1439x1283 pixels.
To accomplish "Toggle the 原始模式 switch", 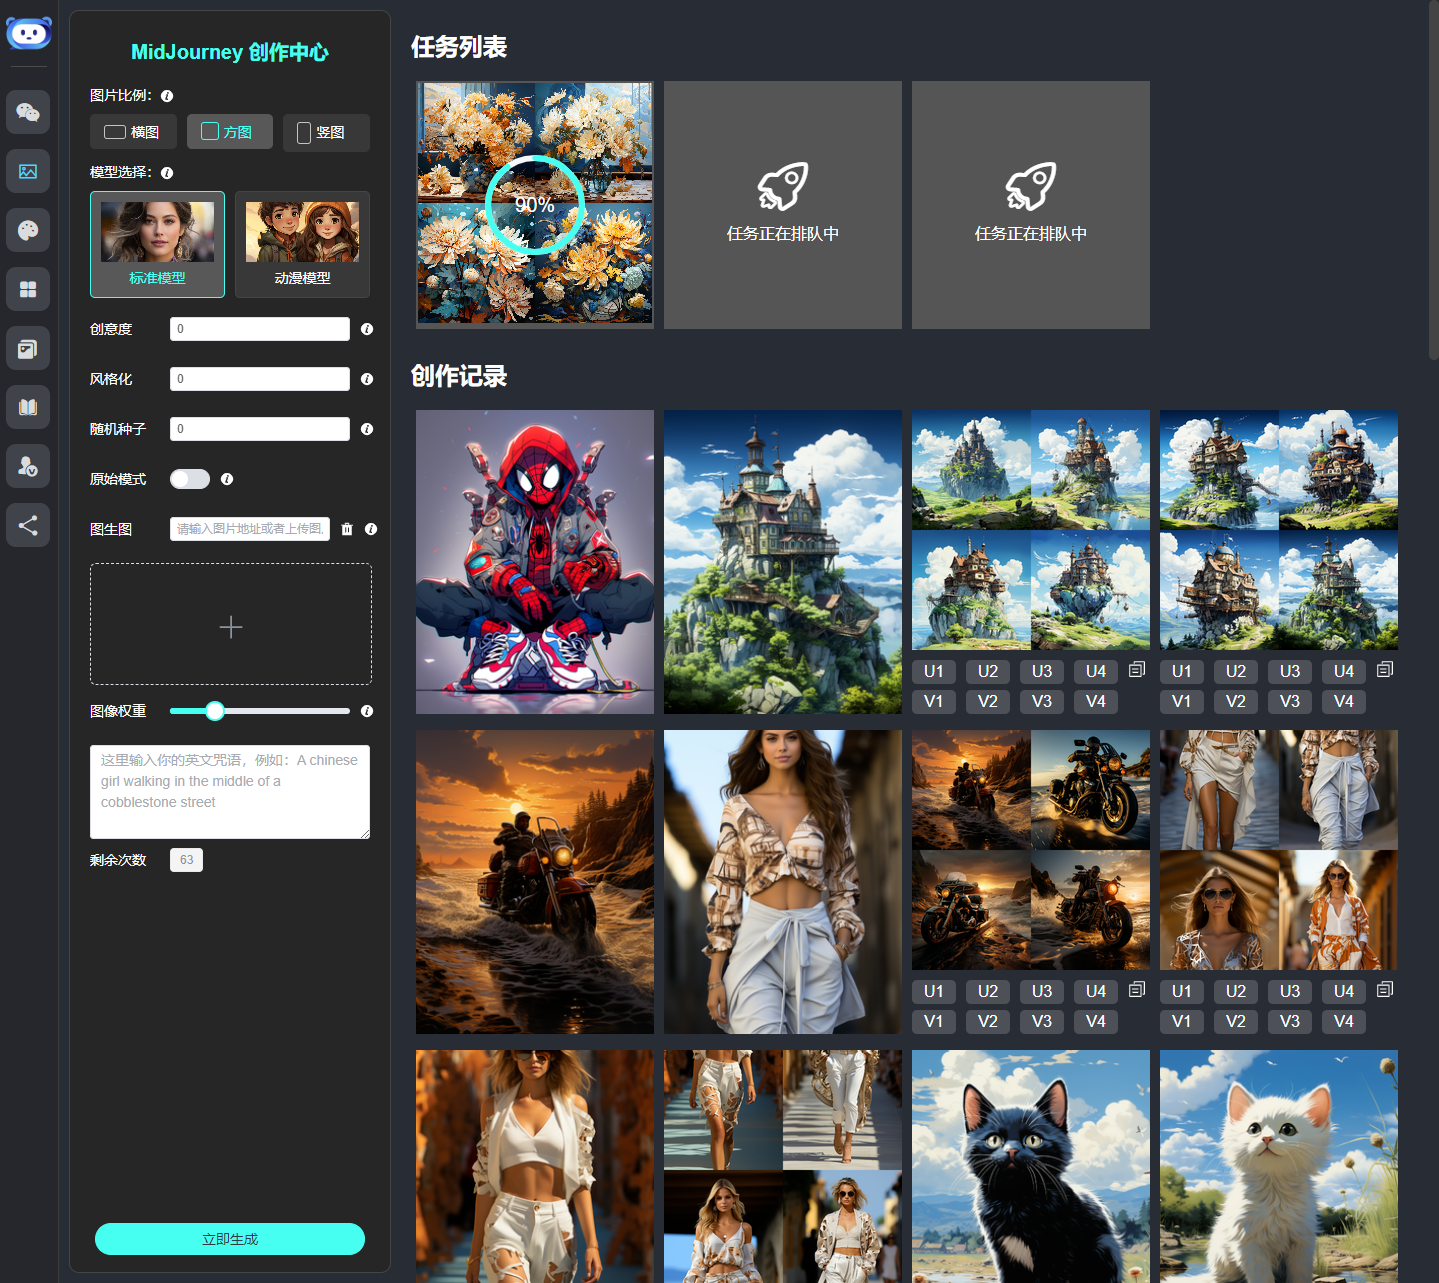I will click(x=190, y=479).
